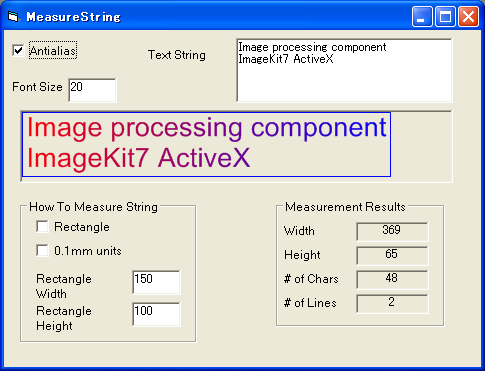This screenshot has height=371, width=485.
Task: Click the # of Lines label
Action: pos(310,303)
